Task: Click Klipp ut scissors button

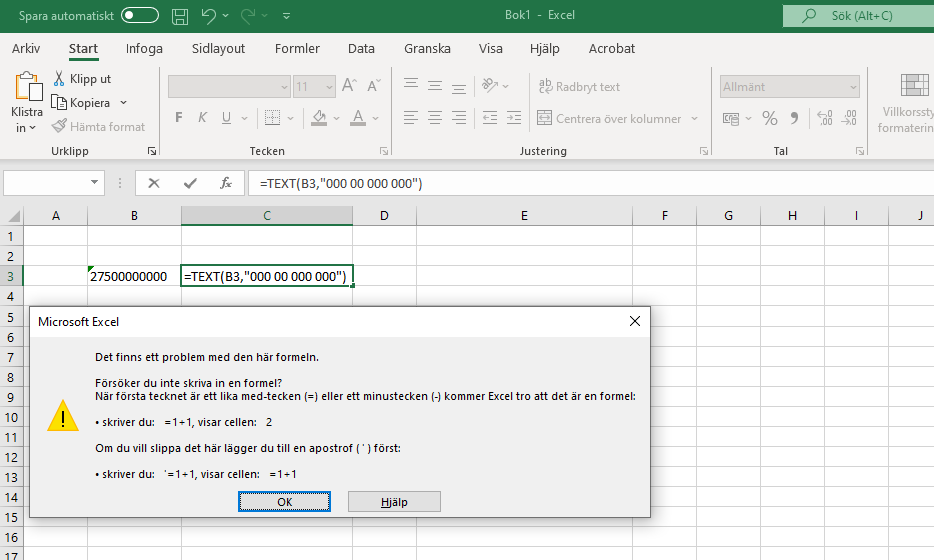Action: [82, 79]
